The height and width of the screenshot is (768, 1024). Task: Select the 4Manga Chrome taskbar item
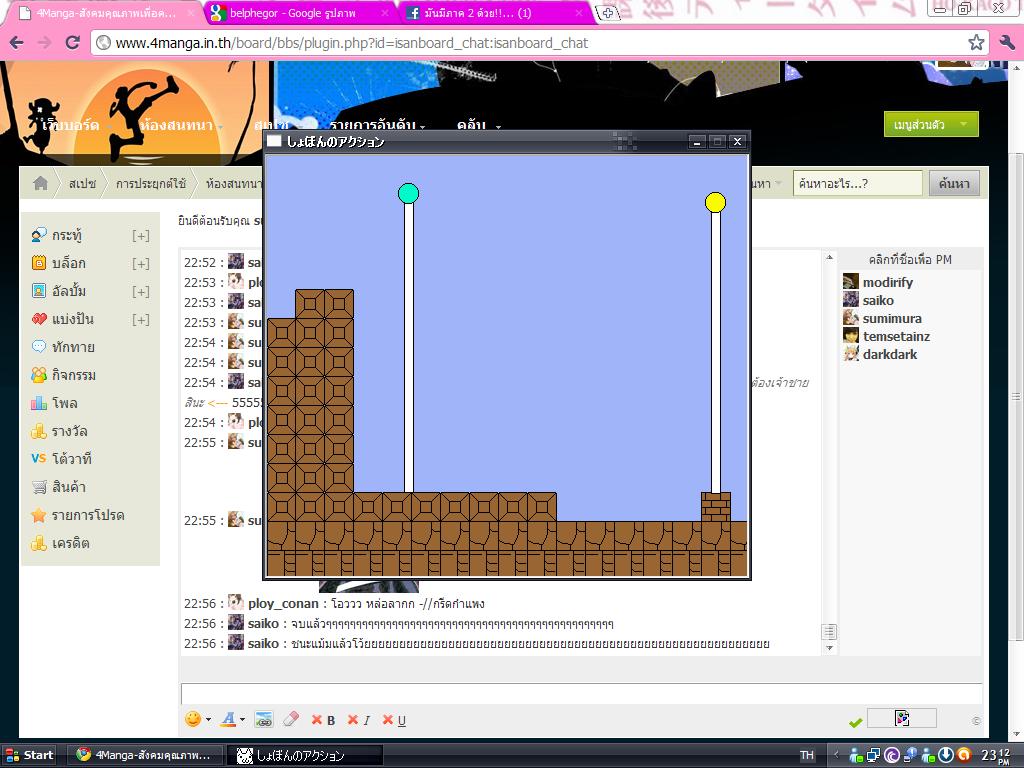click(146, 755)
